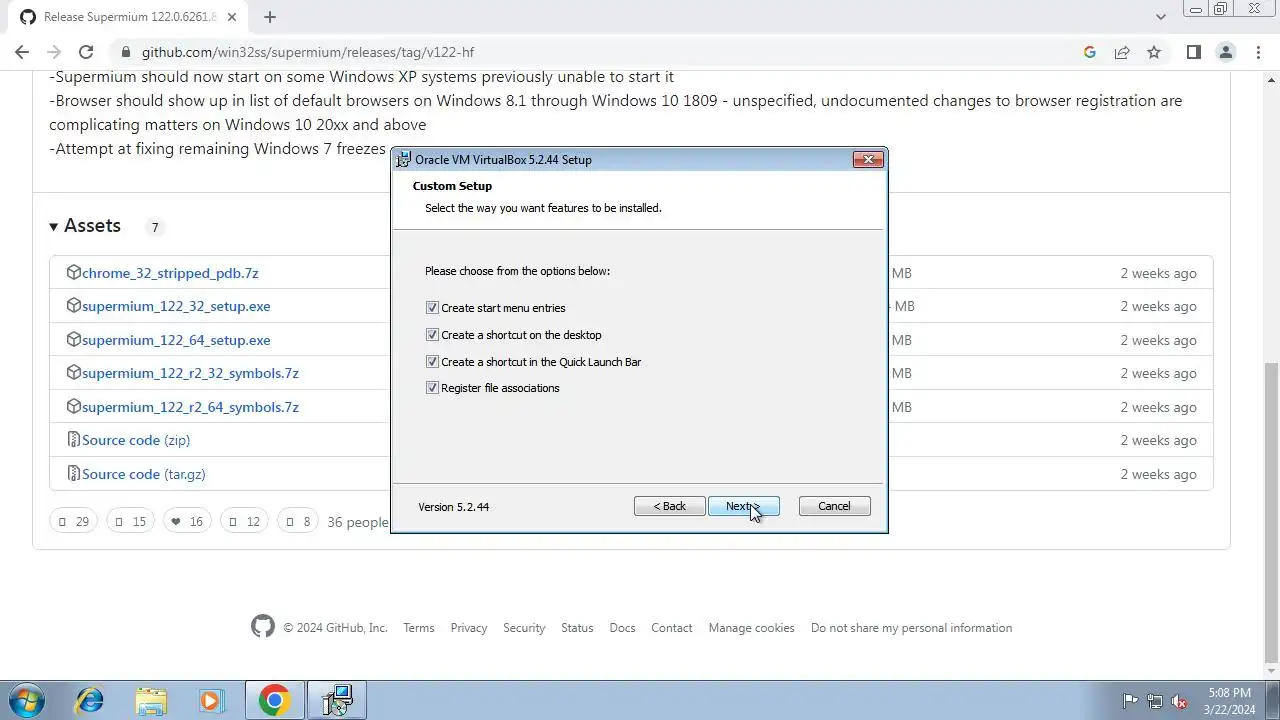The width and height of the screenshot is (1280, 720).
Task: Go back with the < Back button
Action: point(669,506)
